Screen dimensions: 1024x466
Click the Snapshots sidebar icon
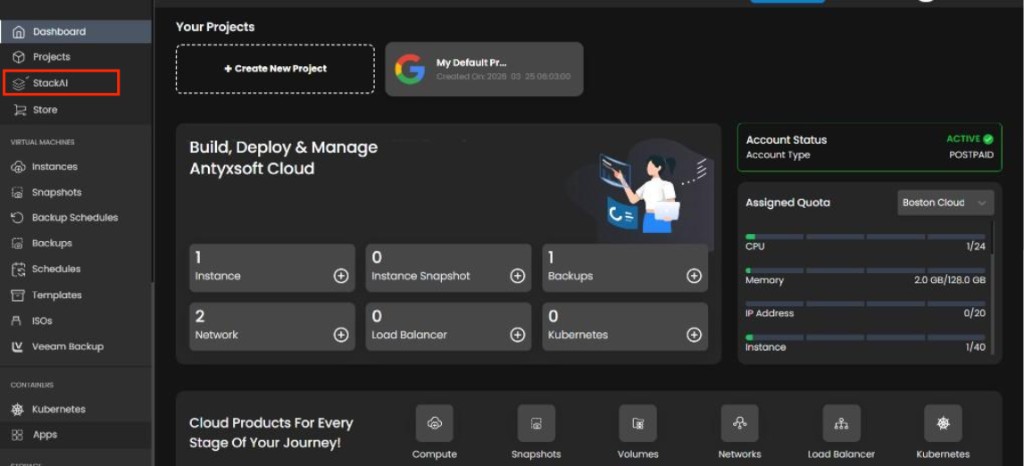[x=18, y=193]
